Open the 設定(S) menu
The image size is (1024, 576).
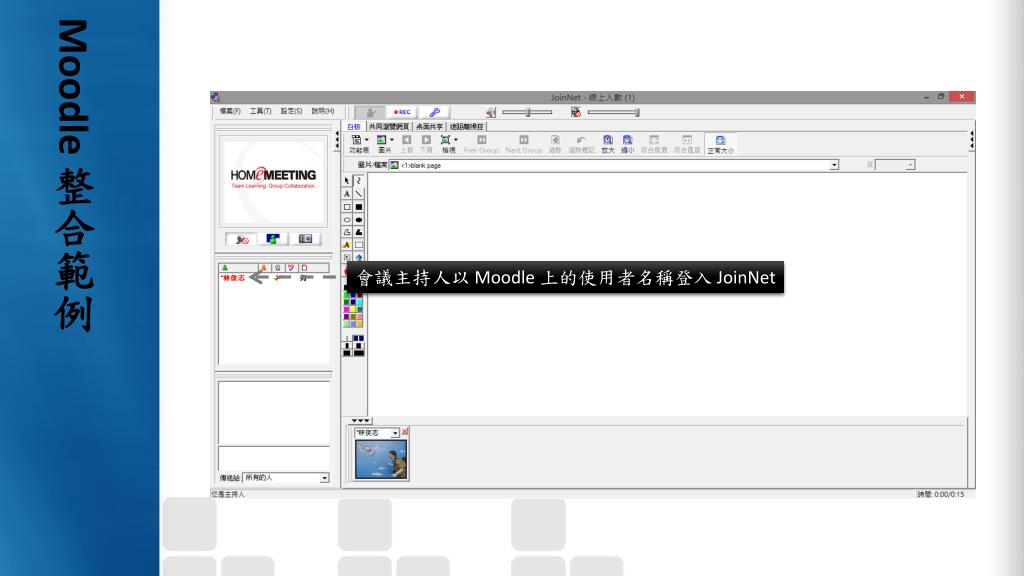(x=291, y=111)
